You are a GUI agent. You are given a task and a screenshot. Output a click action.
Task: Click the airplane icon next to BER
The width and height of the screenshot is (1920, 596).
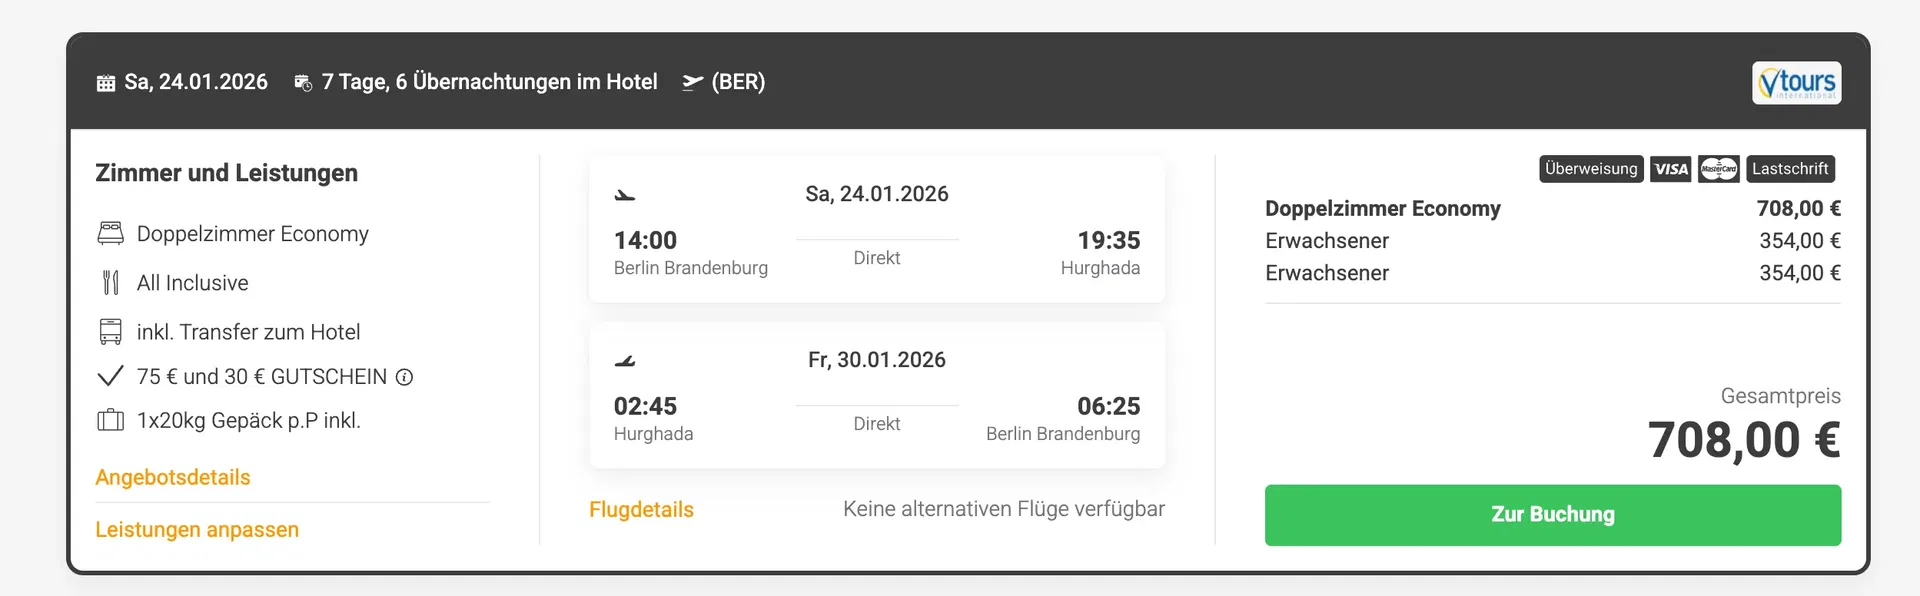click(x=692, y=82)
